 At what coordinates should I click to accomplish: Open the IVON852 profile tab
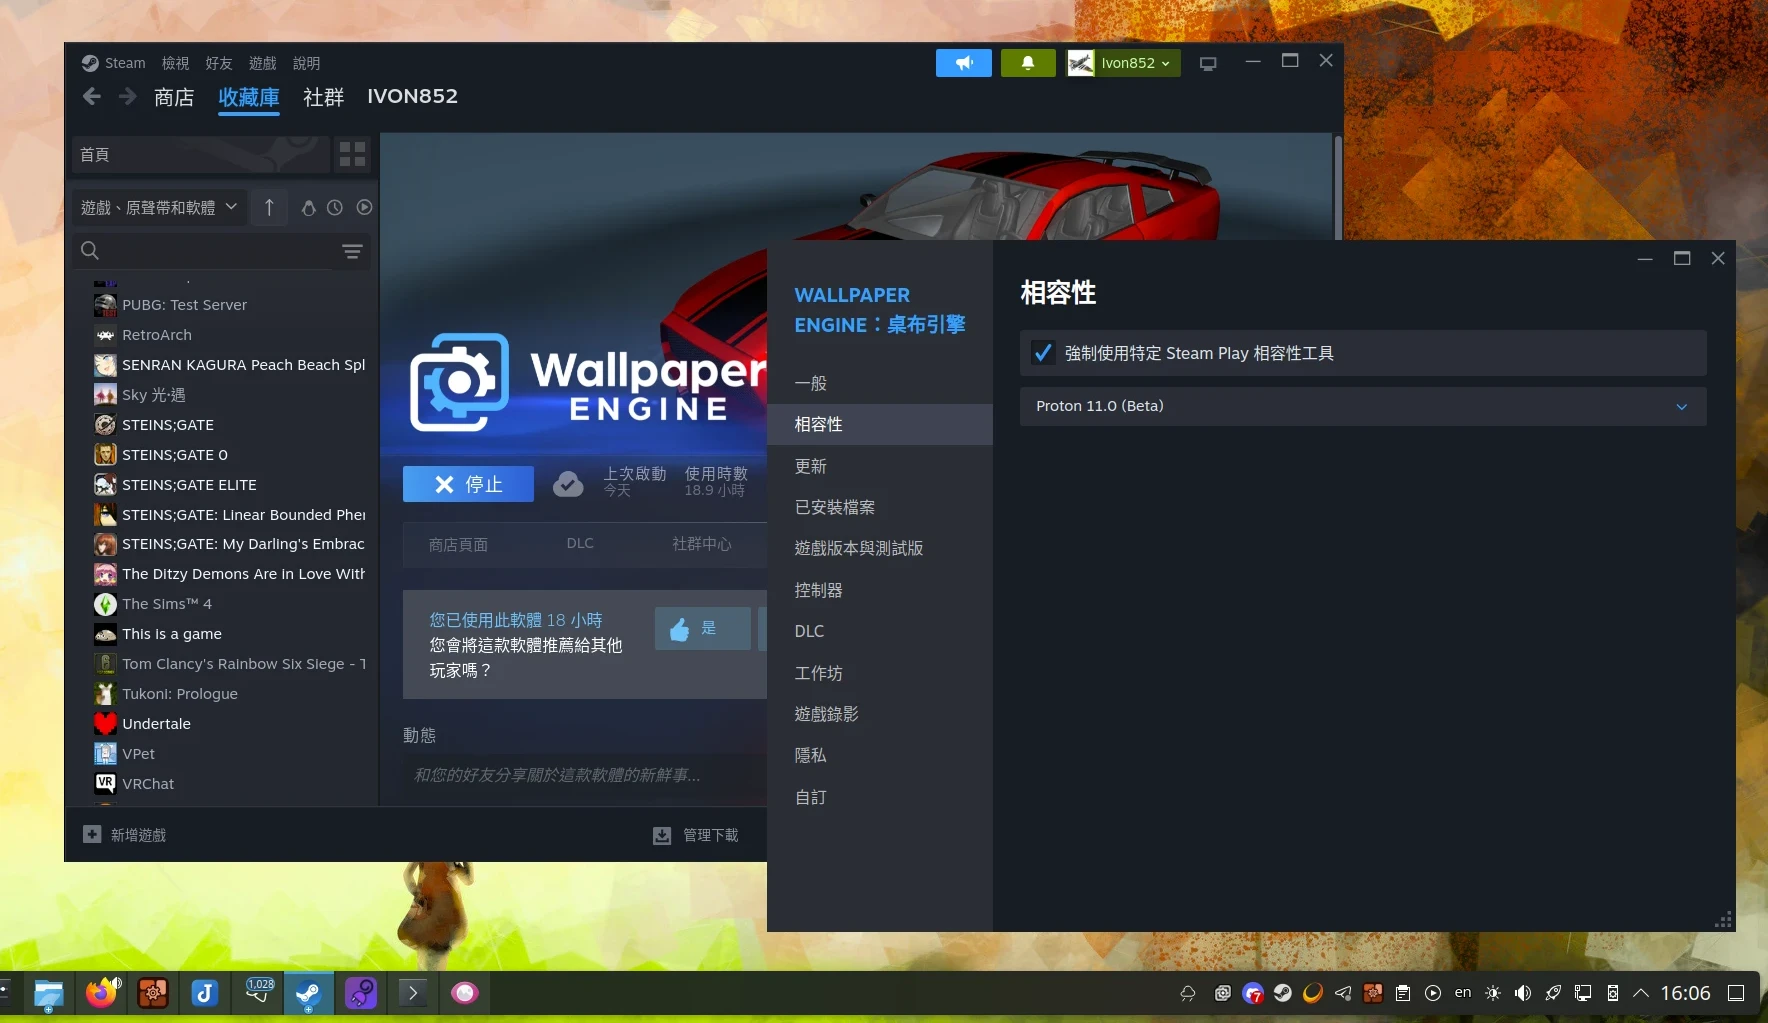point(412,96)
